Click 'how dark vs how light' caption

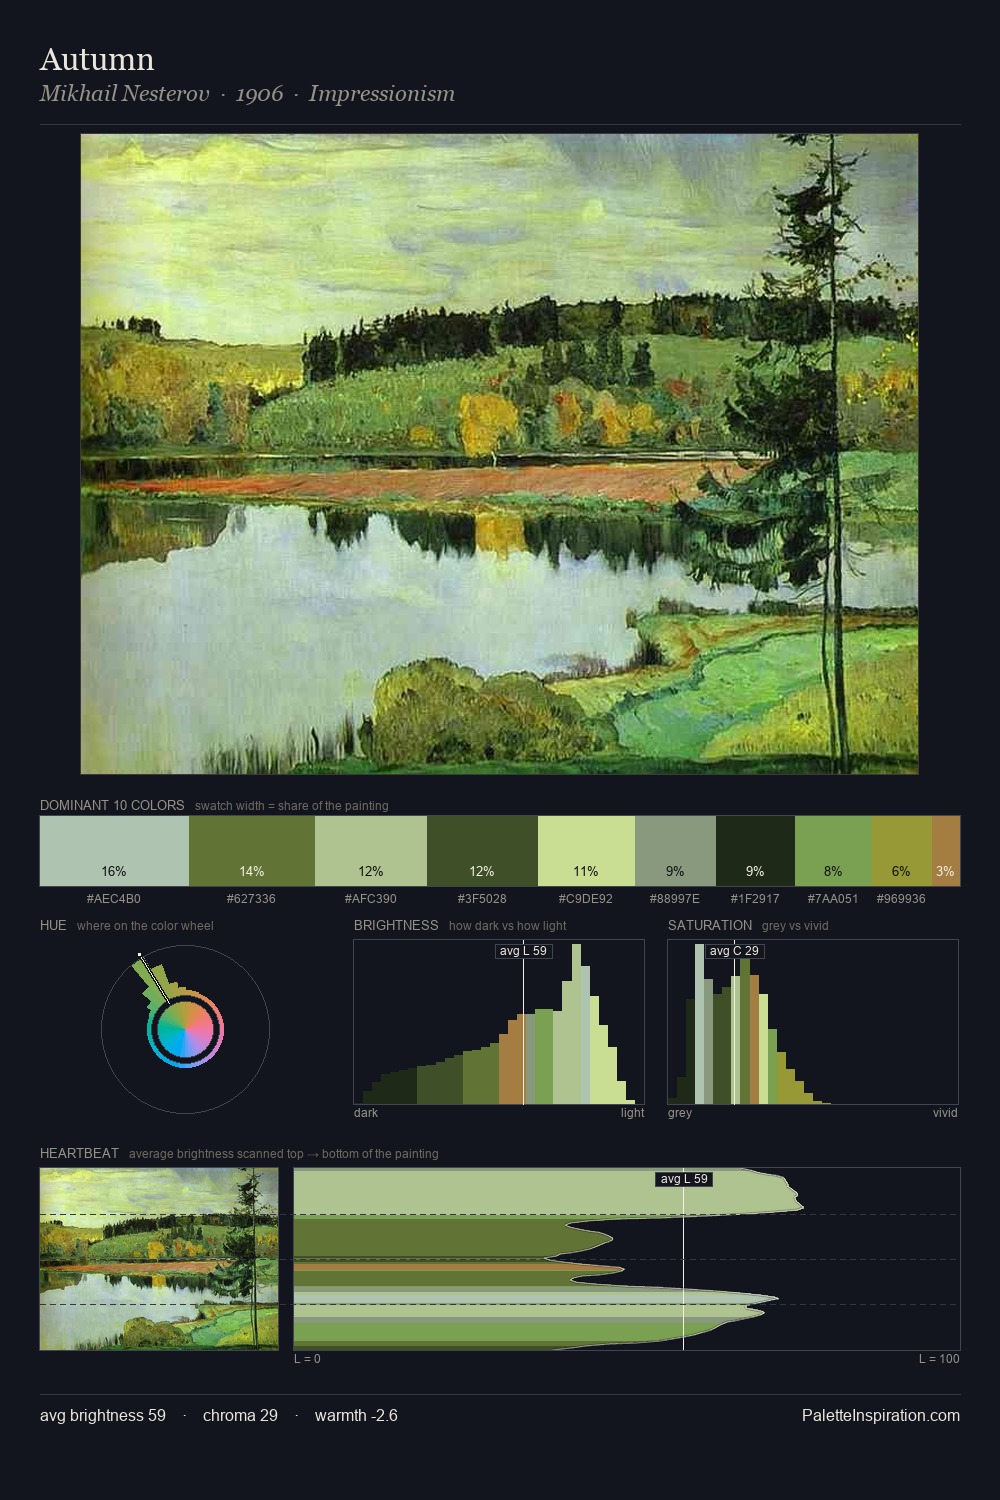click(x=507, y=925)
